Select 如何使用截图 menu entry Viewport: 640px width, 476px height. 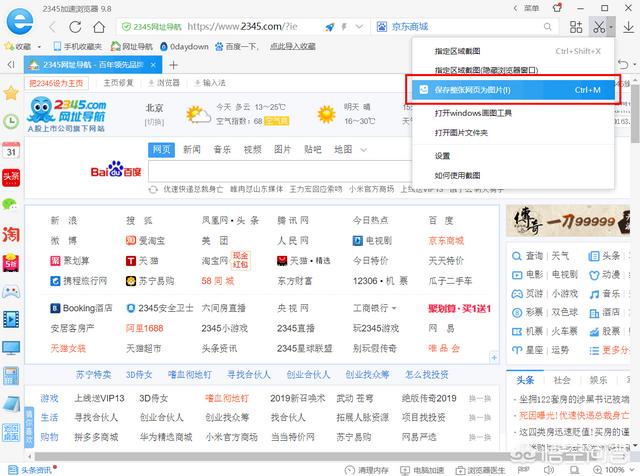513,176
